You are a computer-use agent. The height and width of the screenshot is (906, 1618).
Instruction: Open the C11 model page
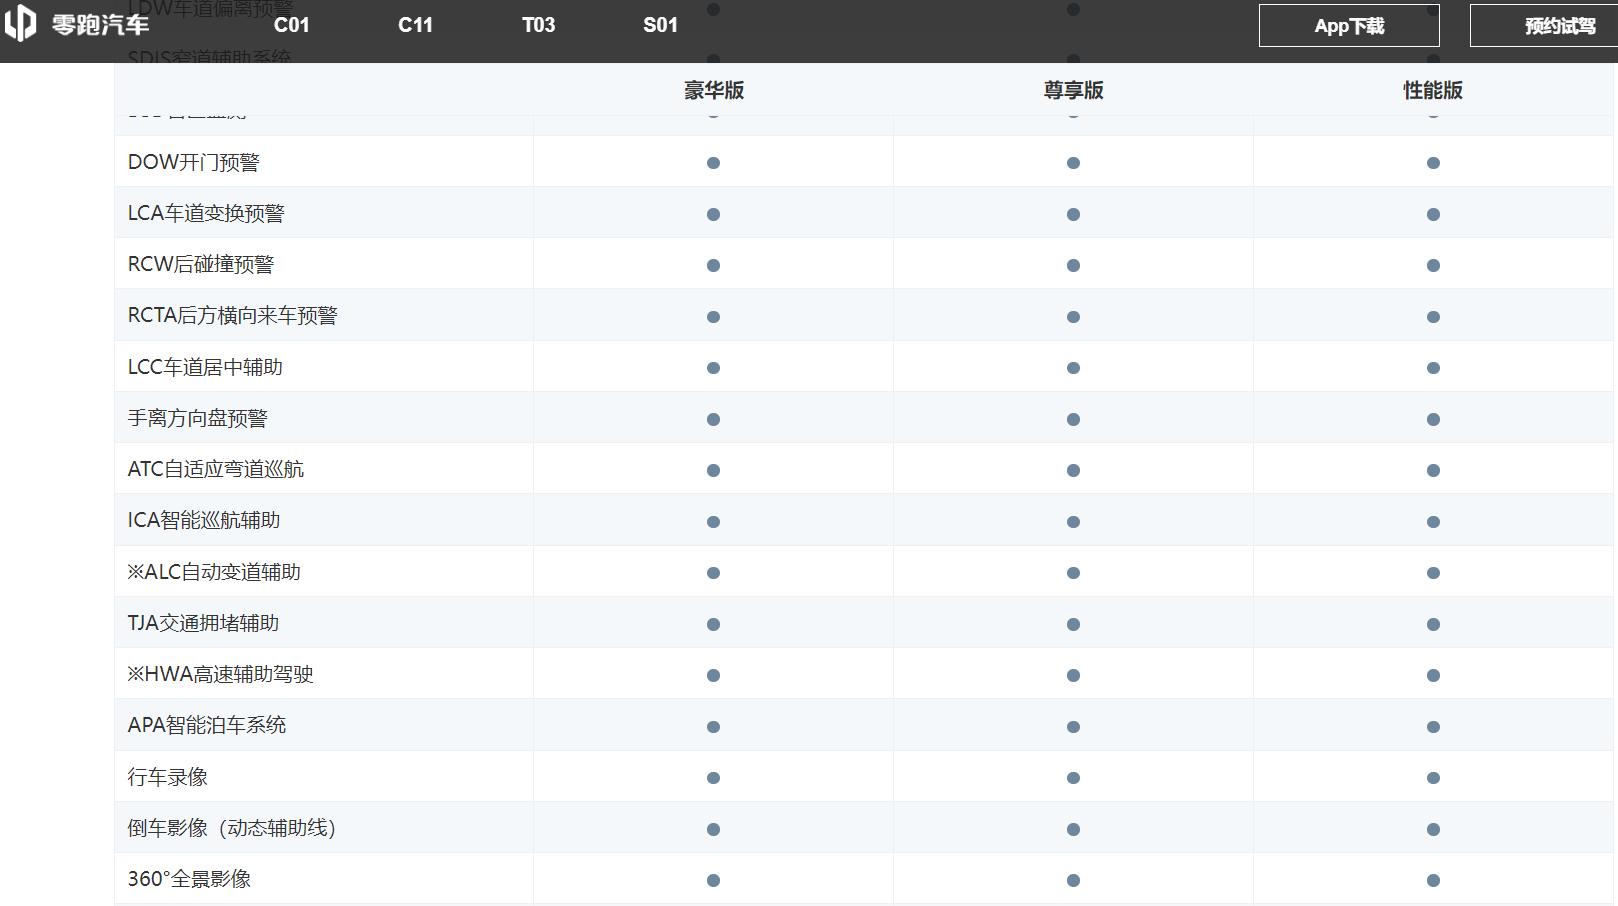click(x=415, y=25)
